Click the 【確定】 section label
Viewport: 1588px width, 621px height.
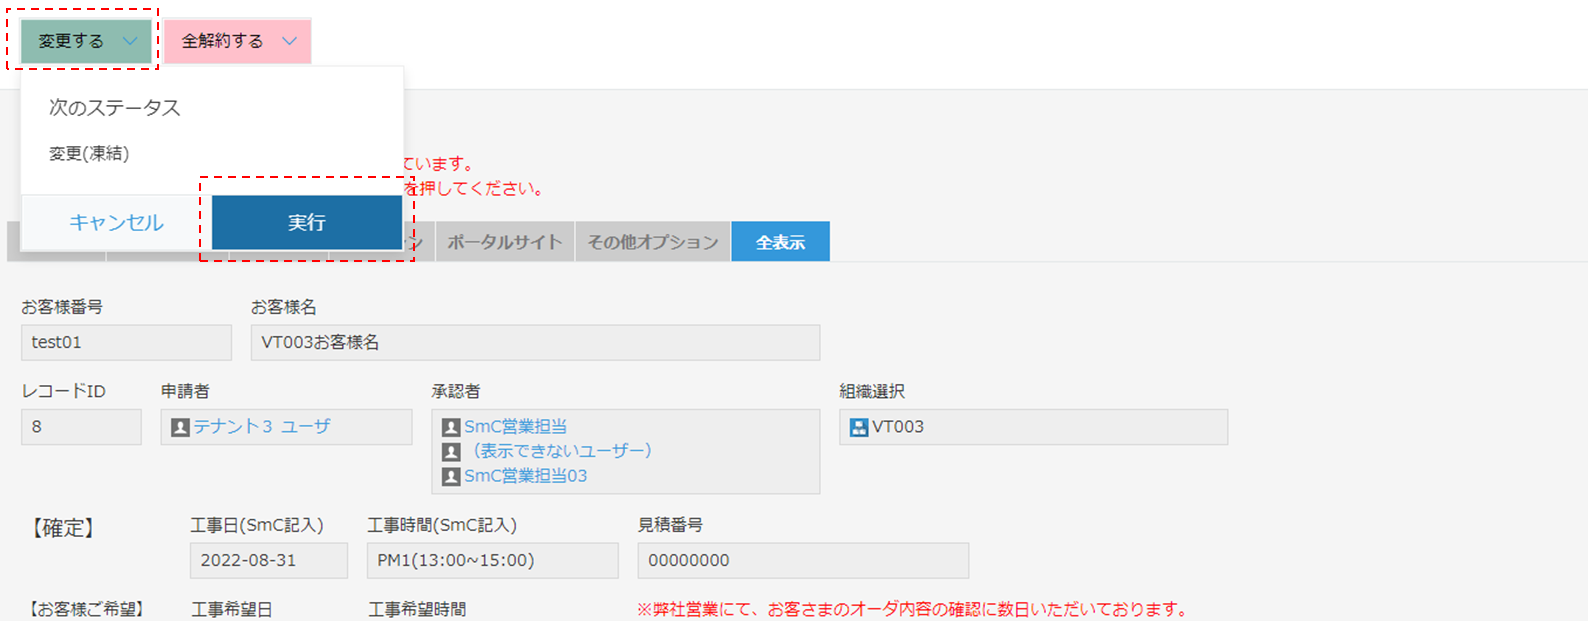[62, 529]
